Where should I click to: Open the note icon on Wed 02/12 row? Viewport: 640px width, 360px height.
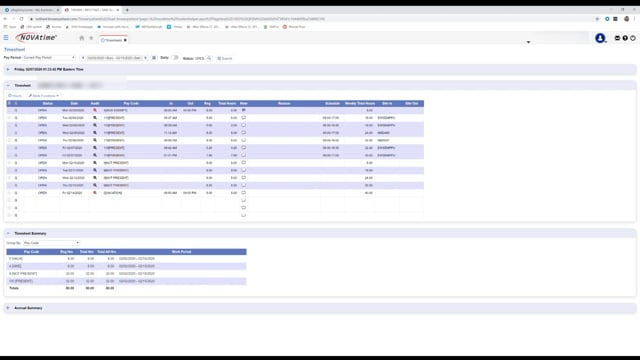click(244, 178)
